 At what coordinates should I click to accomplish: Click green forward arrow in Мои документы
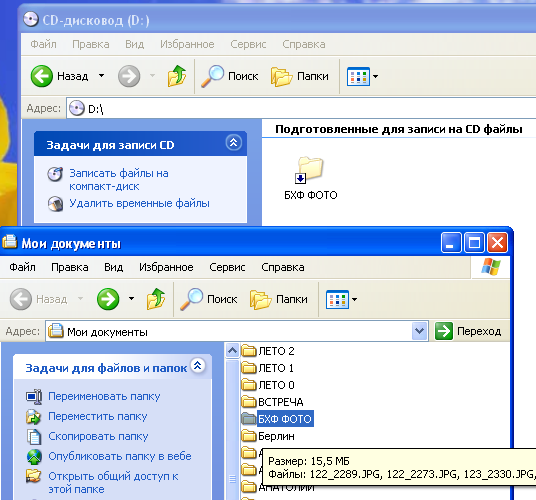click(x=108, y=299)
